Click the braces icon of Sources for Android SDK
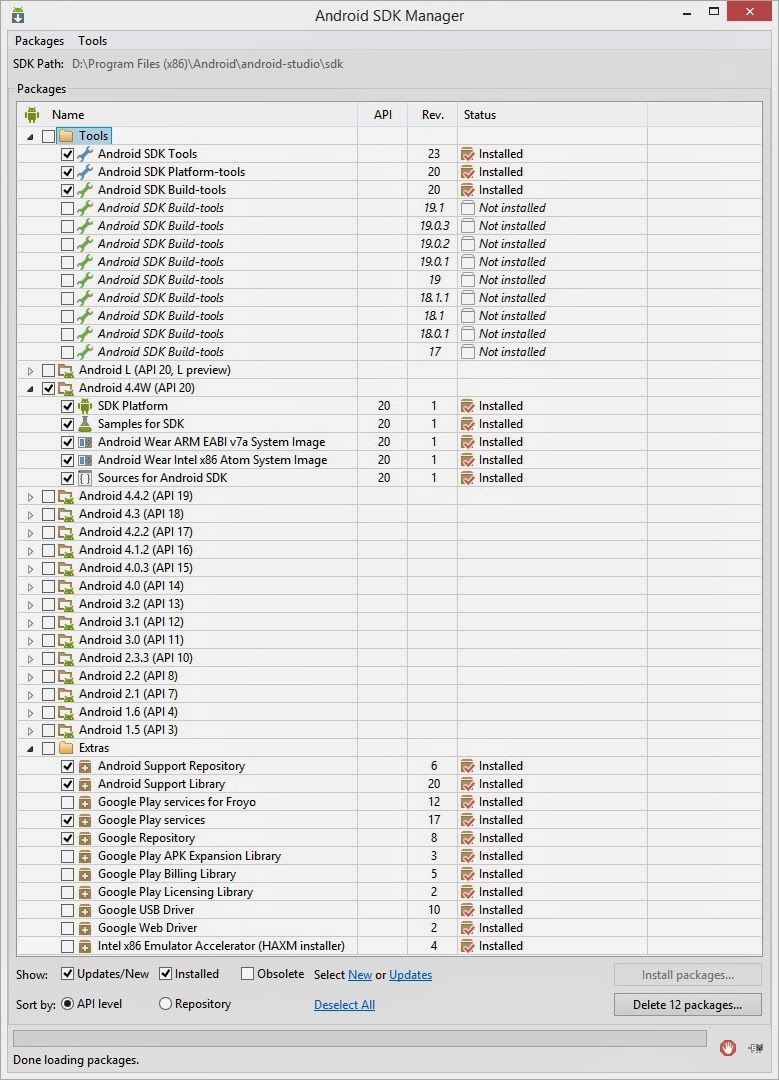The height and width of the screenshot is (1080, 779). pyautogui.click(x=85, y=478)
